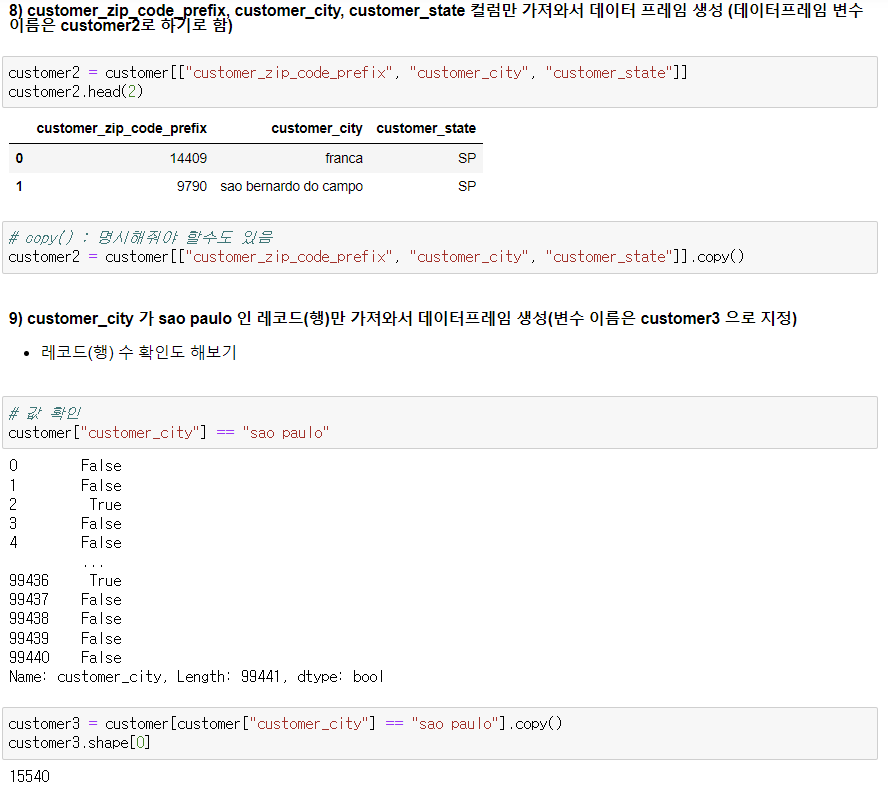The width and height of the screenshot is (888, 791).
Task: Select the zip code value 9790
Action: (x=191, y=186)
